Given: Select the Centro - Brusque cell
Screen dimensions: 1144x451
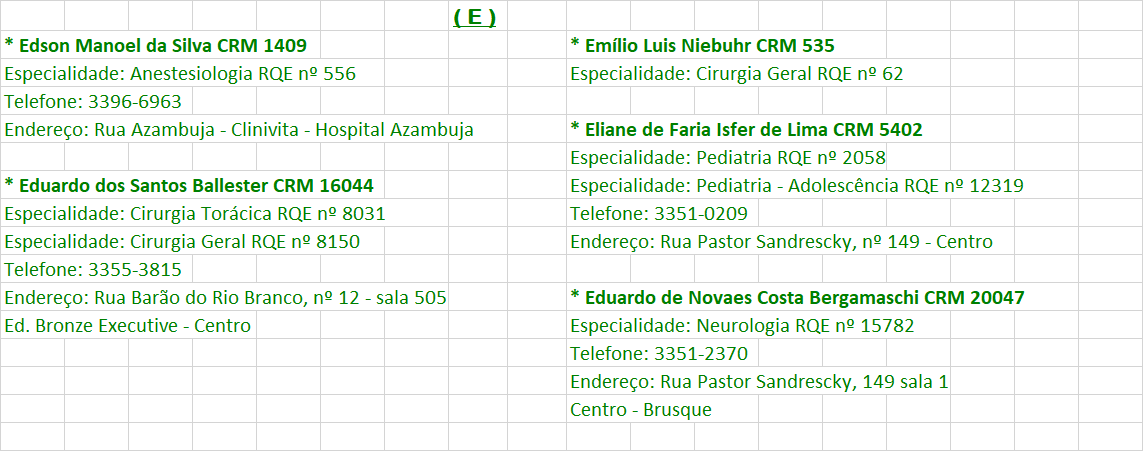Looking at the screenshot, I should 641,410.
